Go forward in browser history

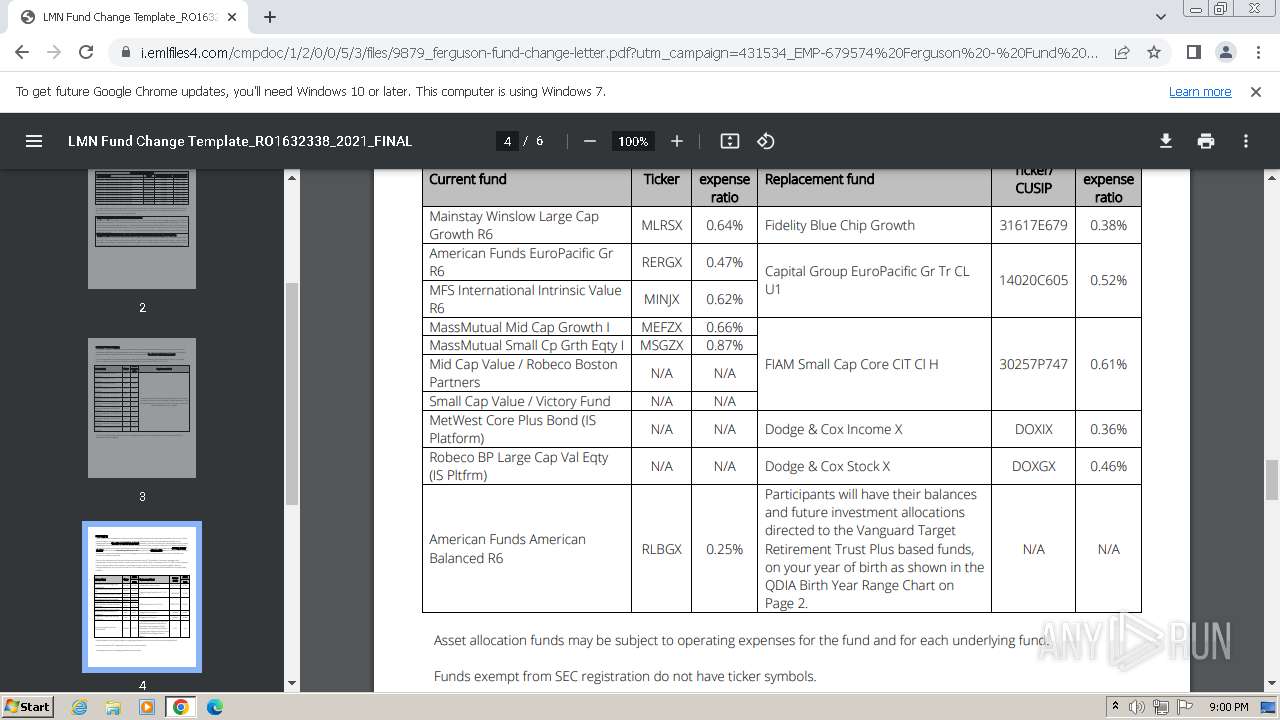coord(54,52)
